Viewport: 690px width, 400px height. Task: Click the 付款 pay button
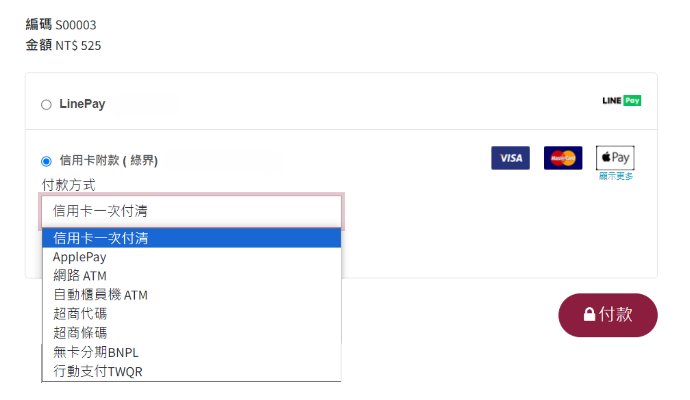pos(608,315)
